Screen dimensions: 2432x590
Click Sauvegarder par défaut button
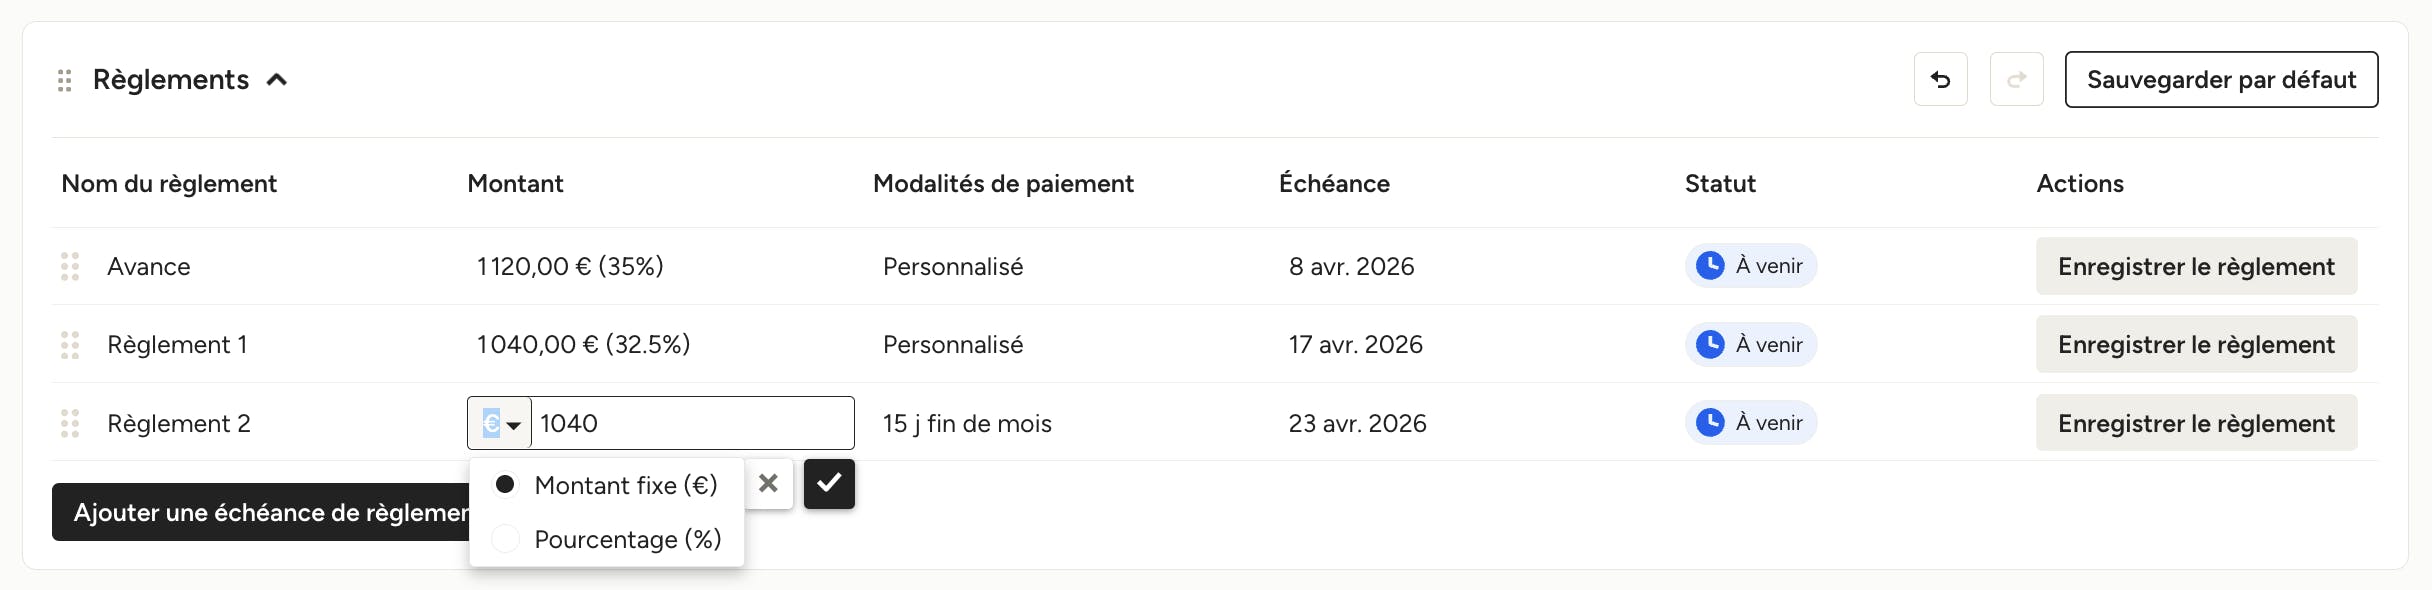pos(2221,79)
